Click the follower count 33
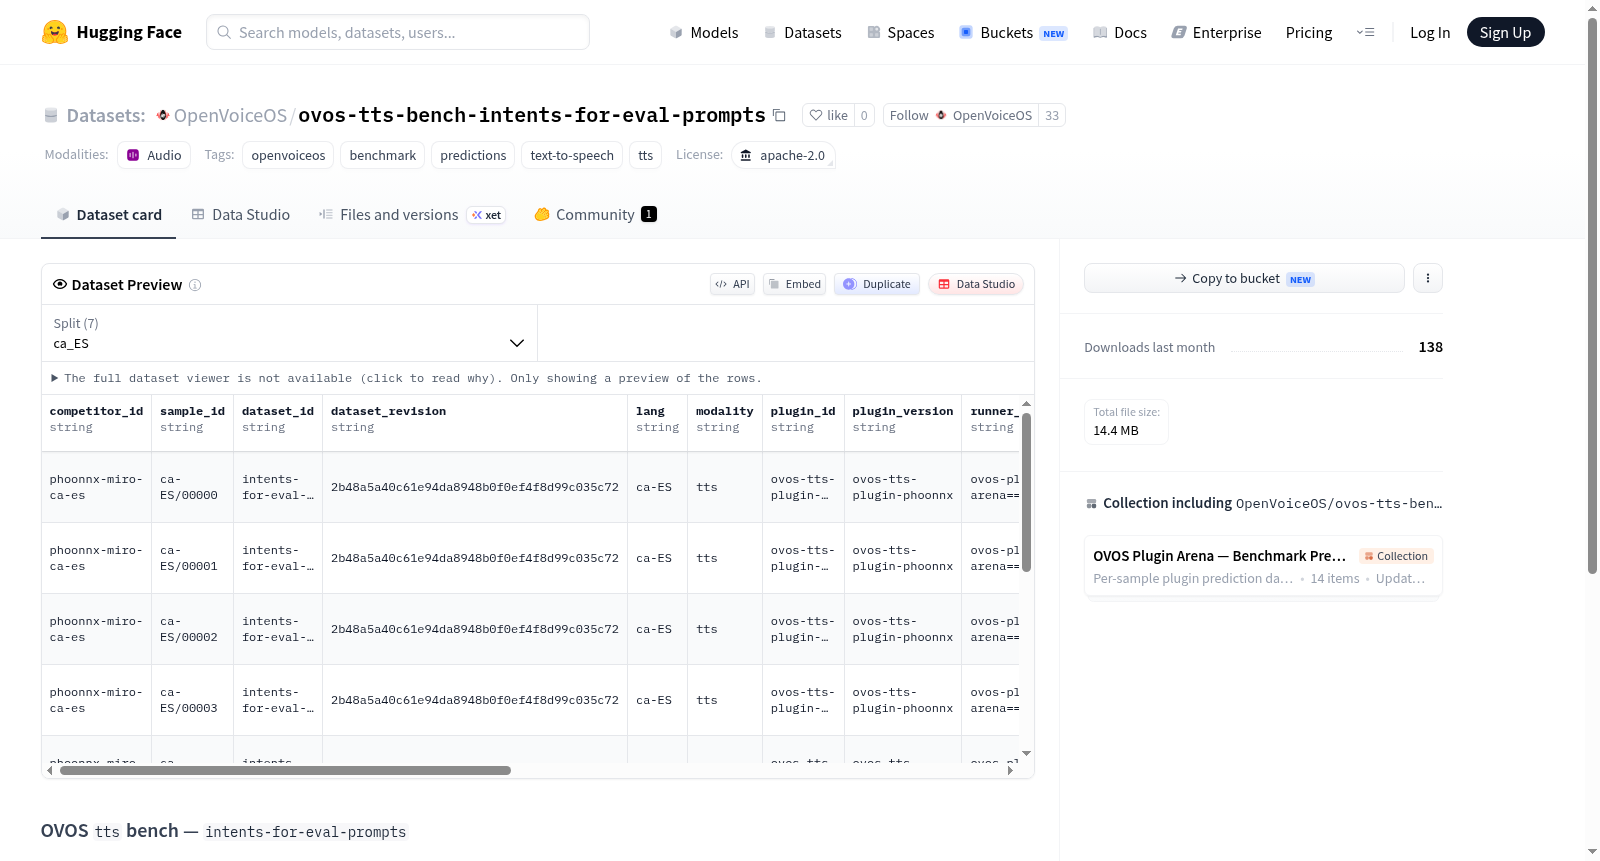 (x=1052, y=115)
